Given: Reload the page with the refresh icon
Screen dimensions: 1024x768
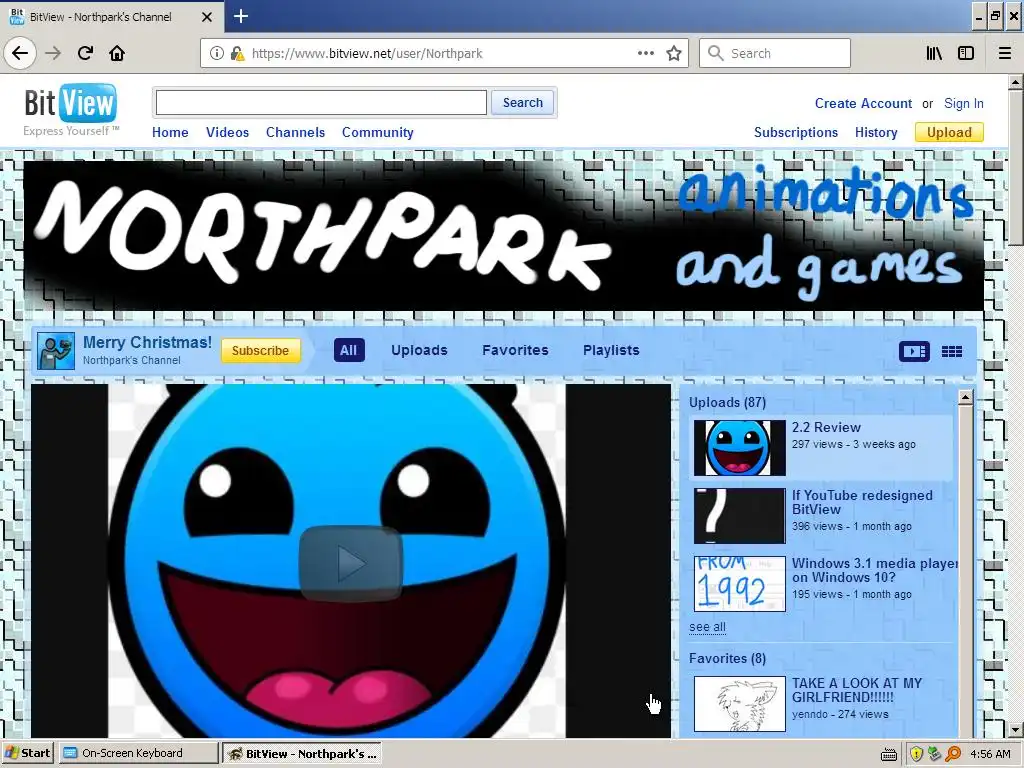Looking at the screenshot, I should click(85, 53).
